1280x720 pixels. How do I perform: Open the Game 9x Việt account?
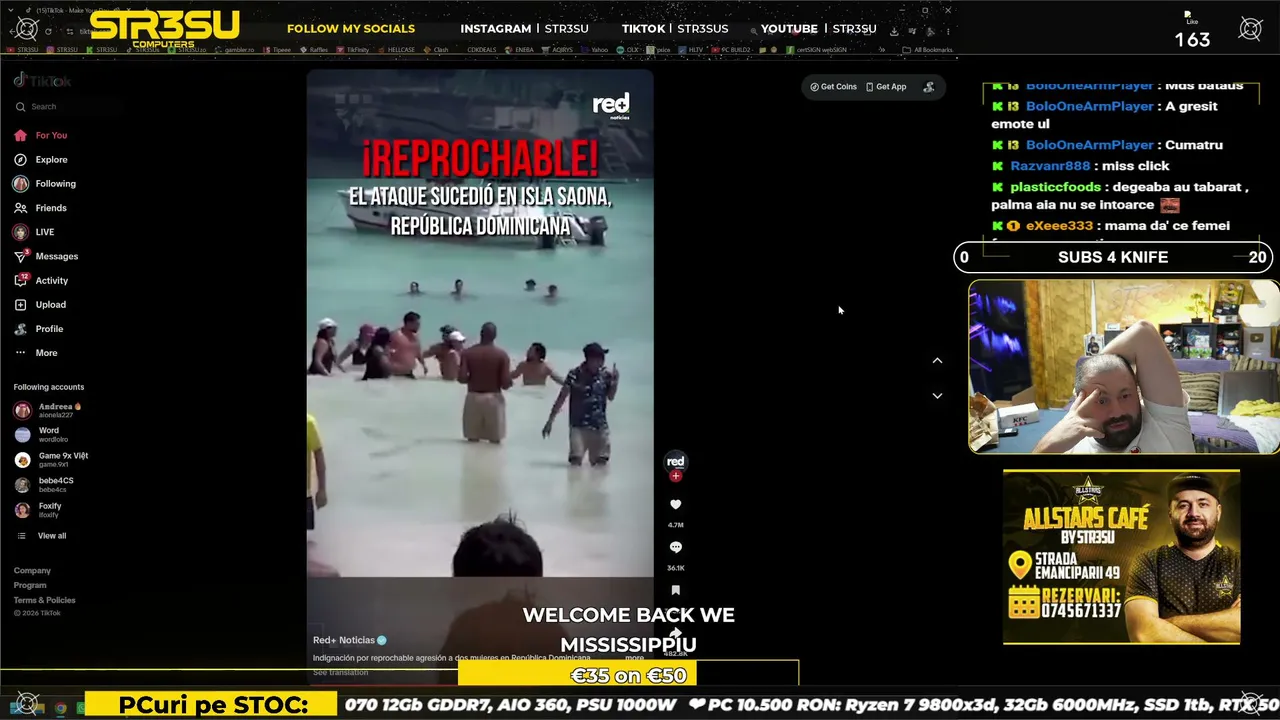coord(50,460)
